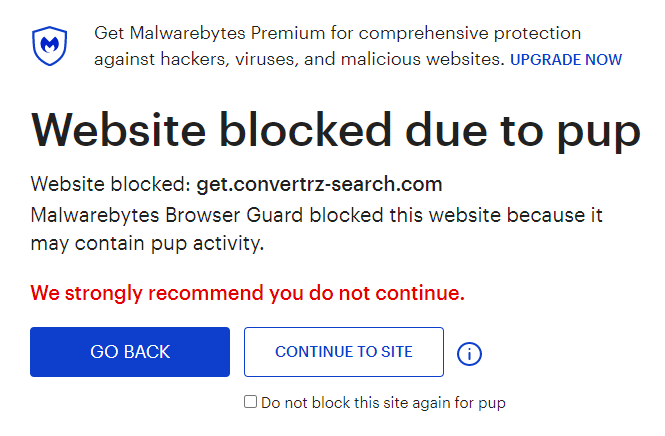This screenshot has height=436, width=665.
Task: Click the CONTINUE TO SITE button
Action: coord(344,352)
